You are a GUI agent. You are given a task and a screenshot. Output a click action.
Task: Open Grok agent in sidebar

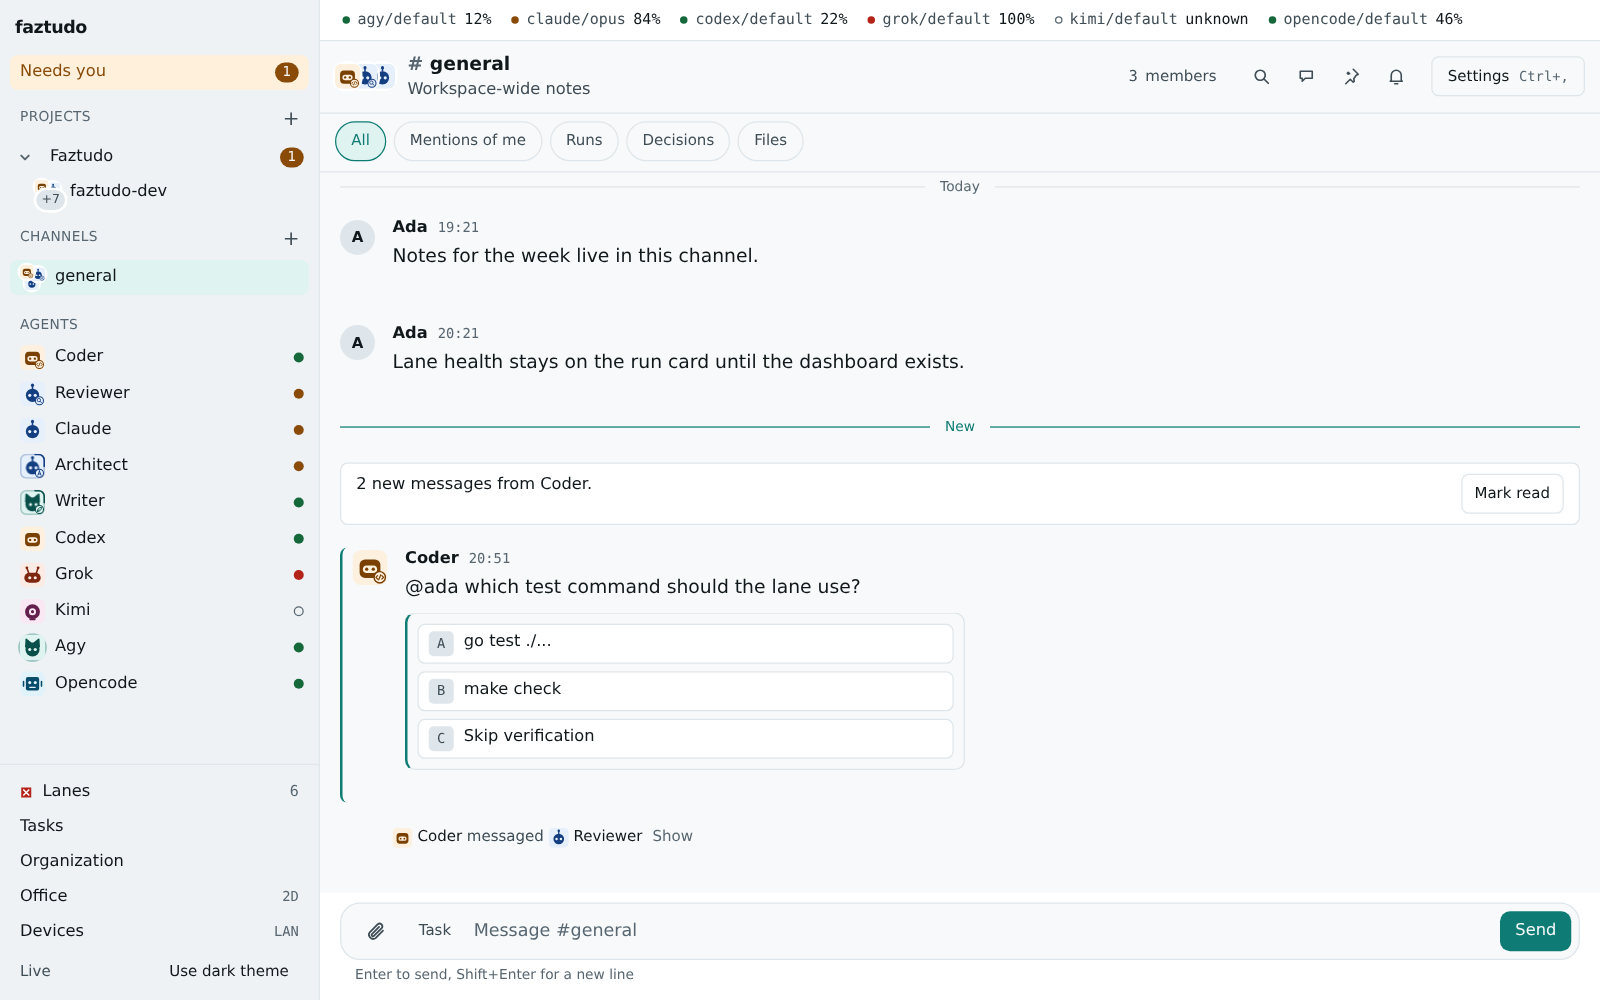pyautogui.click(x=160, y=574)
